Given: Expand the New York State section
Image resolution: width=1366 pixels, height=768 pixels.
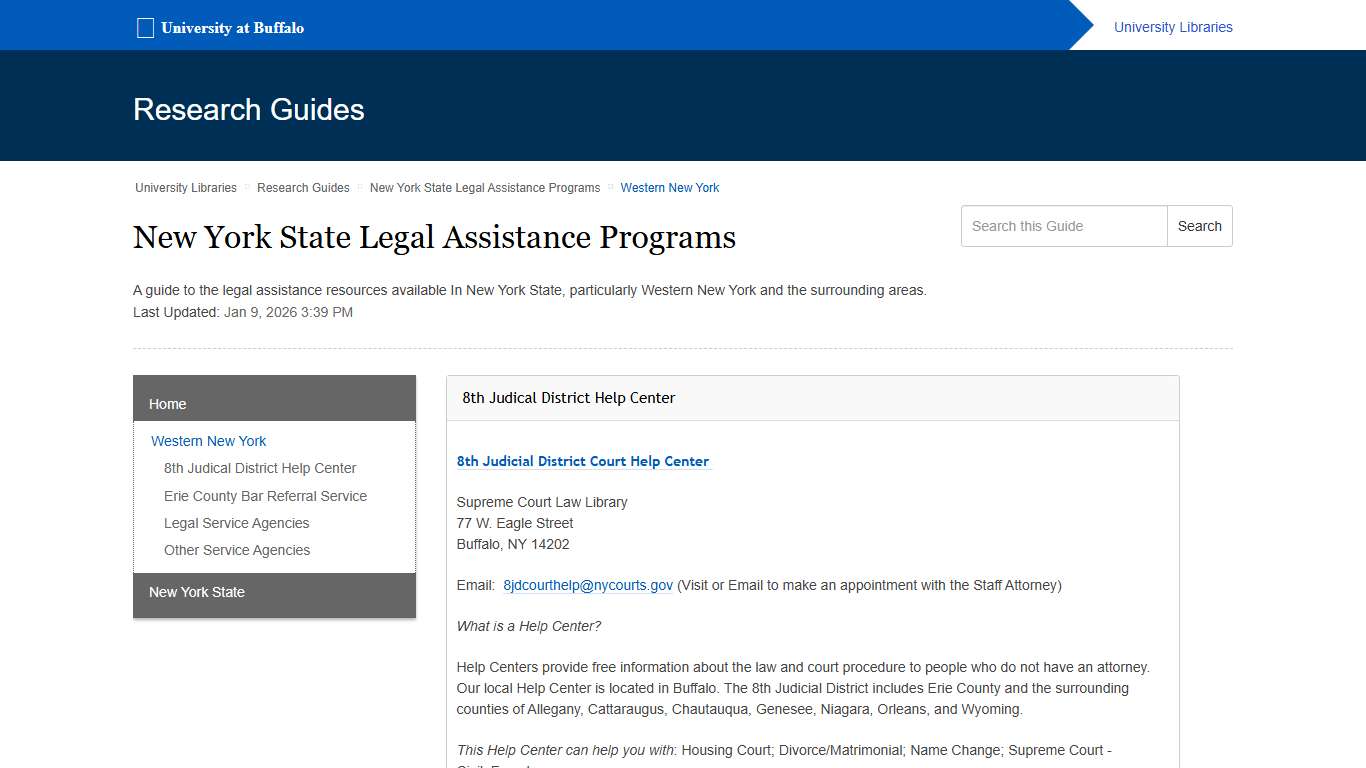Looking at the screenshot, I should pos(196,592).
